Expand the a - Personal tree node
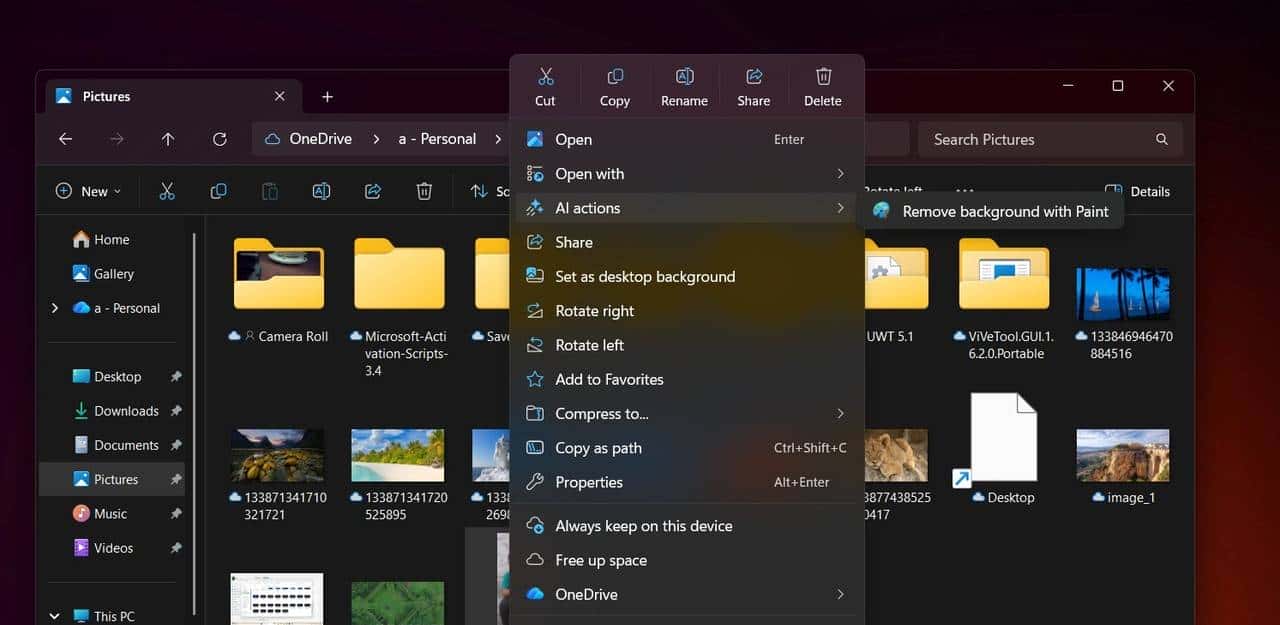Screen dimensions: 1280x625 (x=55, y=308)
